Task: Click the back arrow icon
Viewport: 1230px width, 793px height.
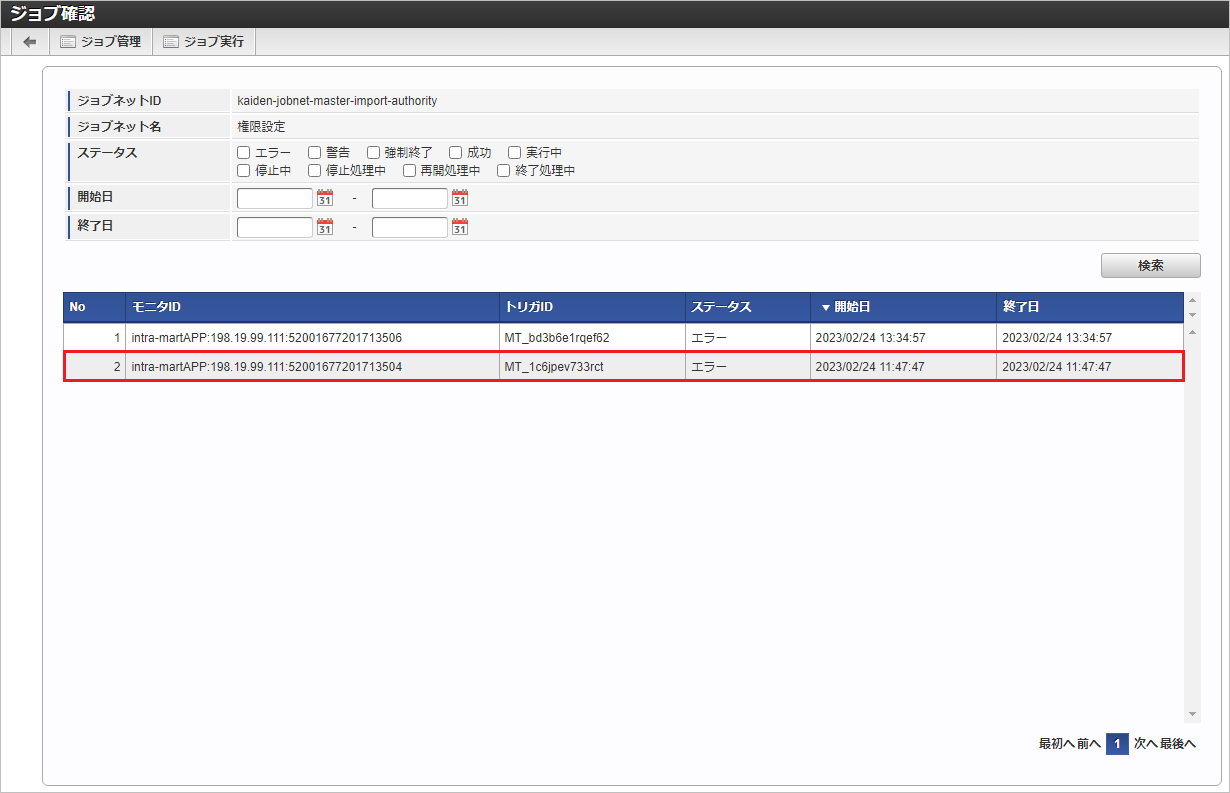Action: (30, 42)
